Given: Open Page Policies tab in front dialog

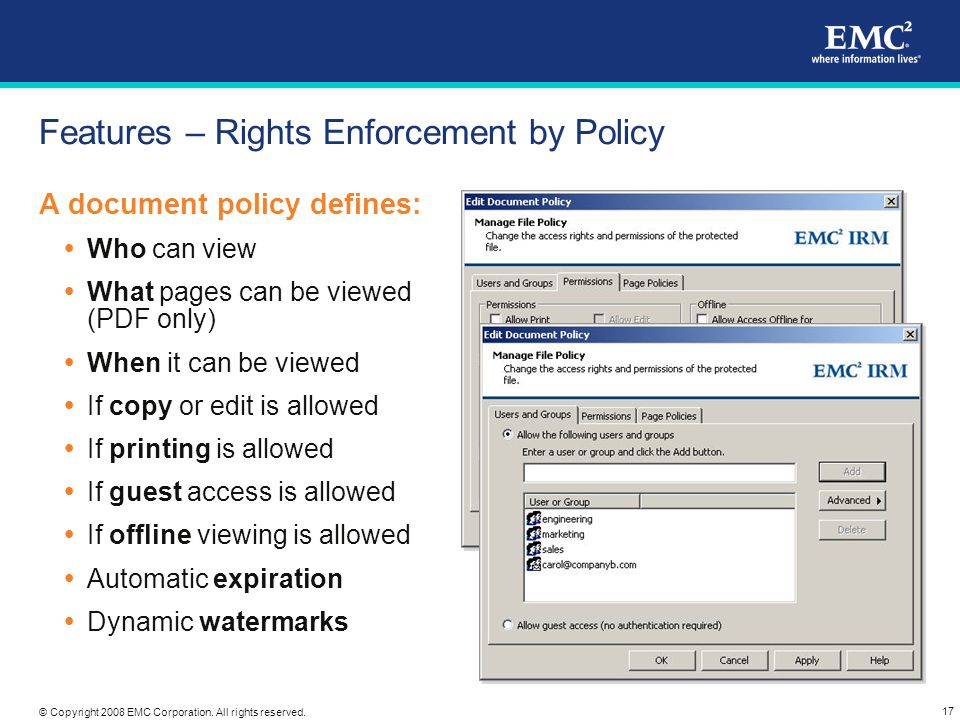Looking at the screenshot, I should pos(669,416).
